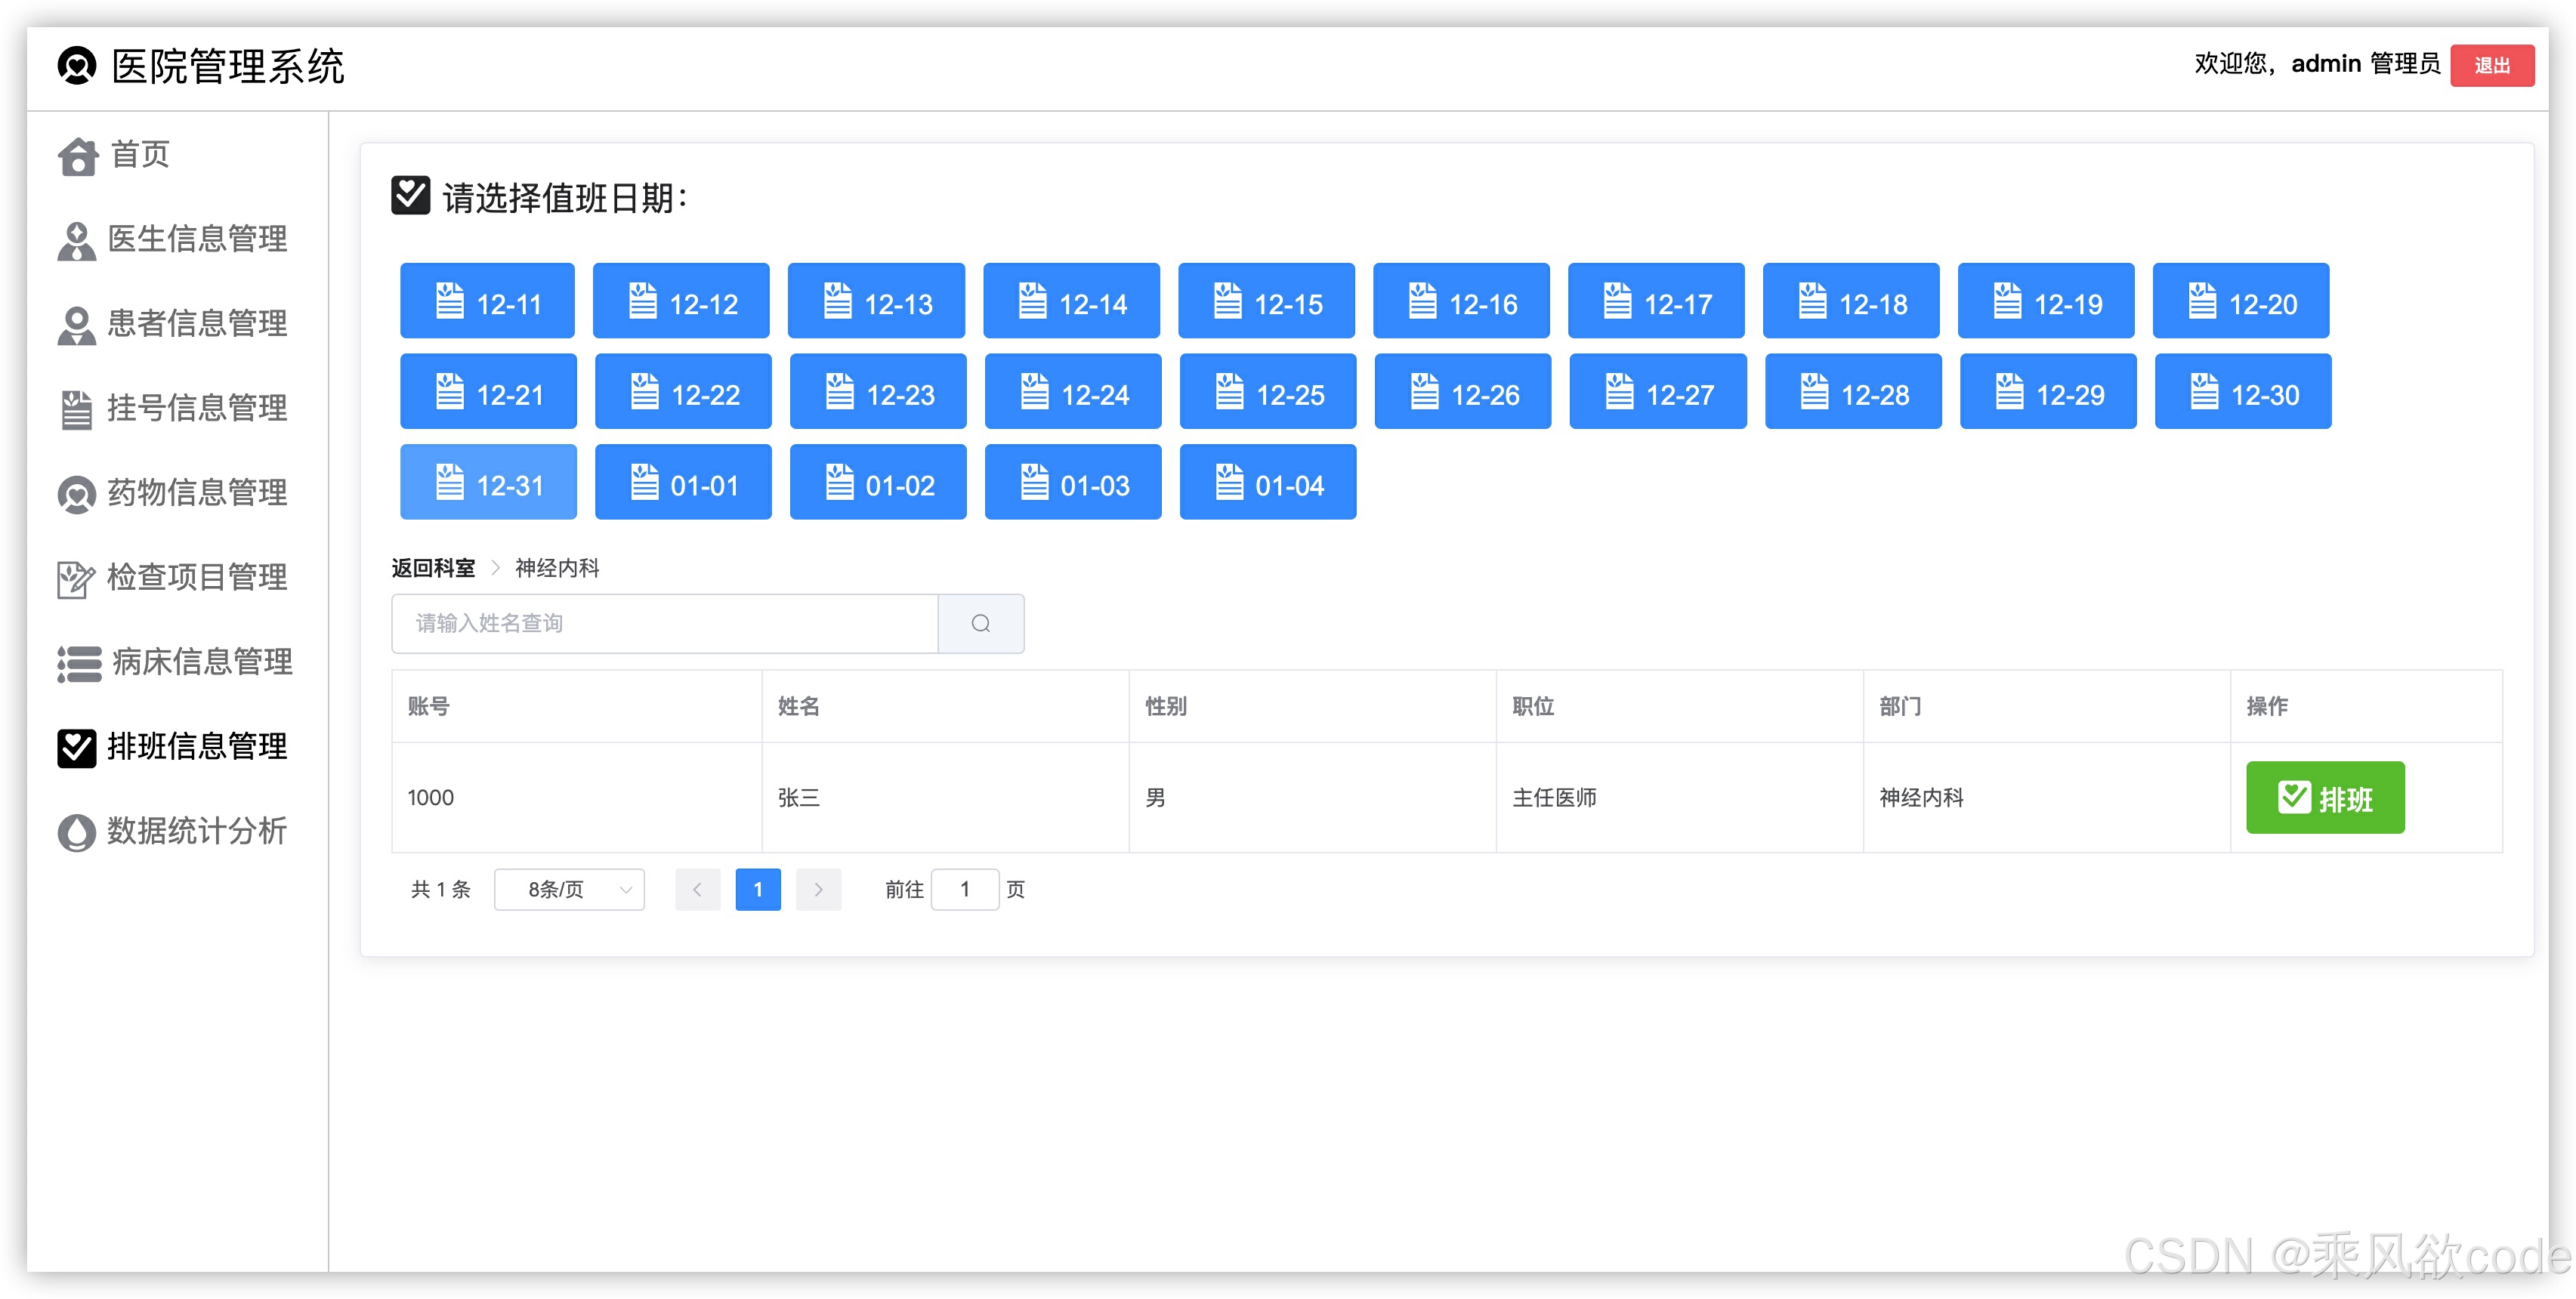
Task: Click the medicine info management icon
Action: 77,494
